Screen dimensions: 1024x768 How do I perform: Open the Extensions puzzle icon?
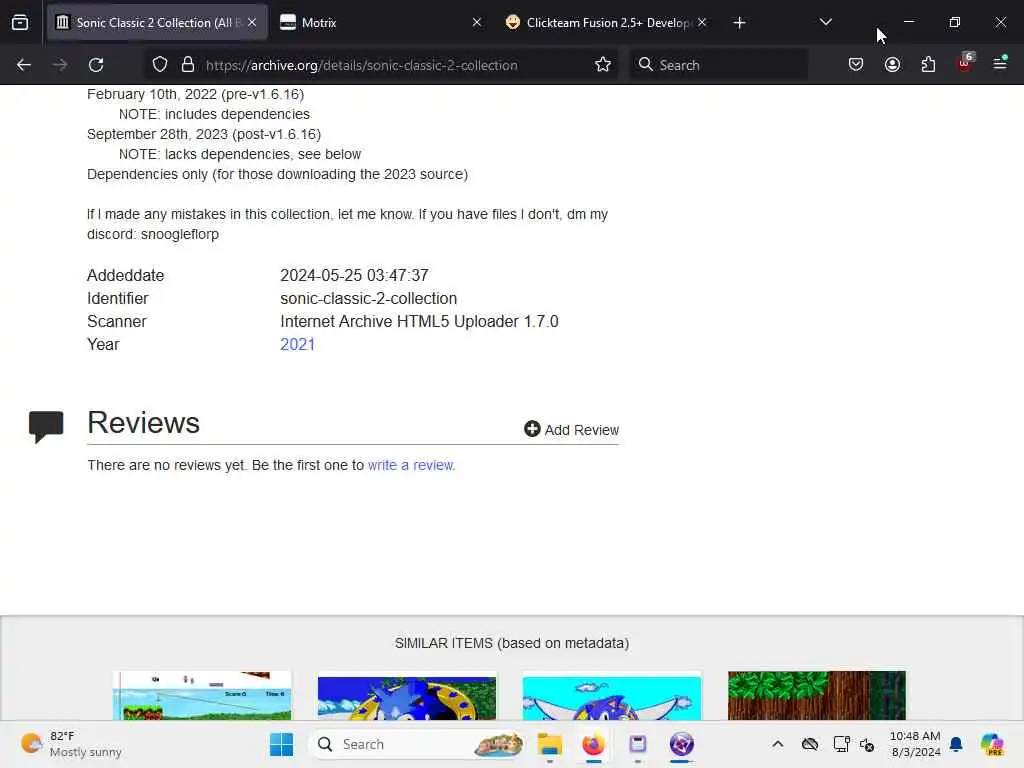pos(928,65)
